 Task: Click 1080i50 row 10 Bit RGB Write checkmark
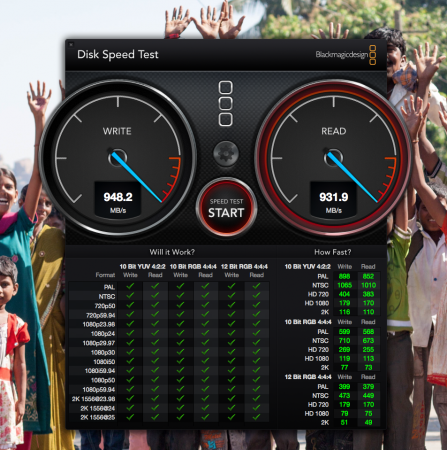(180, 361)
